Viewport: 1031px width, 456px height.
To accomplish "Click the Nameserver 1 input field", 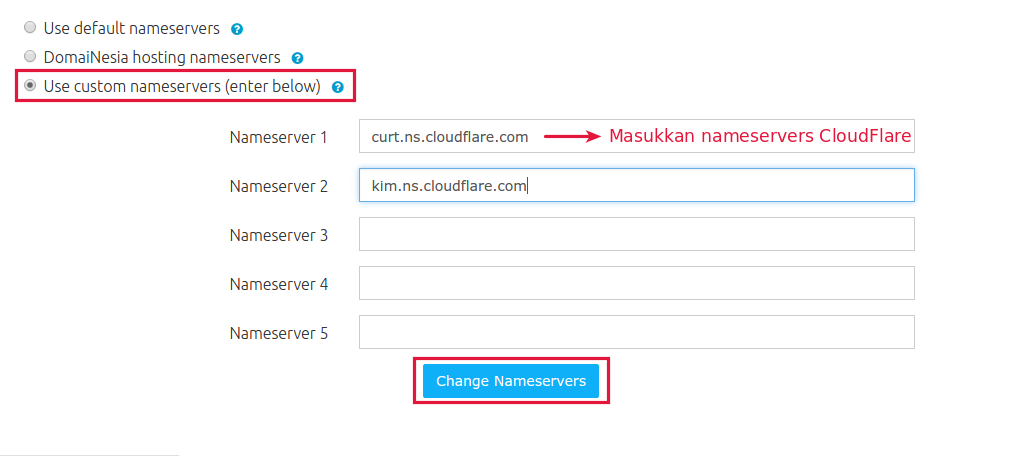I will tap(450, 137).
